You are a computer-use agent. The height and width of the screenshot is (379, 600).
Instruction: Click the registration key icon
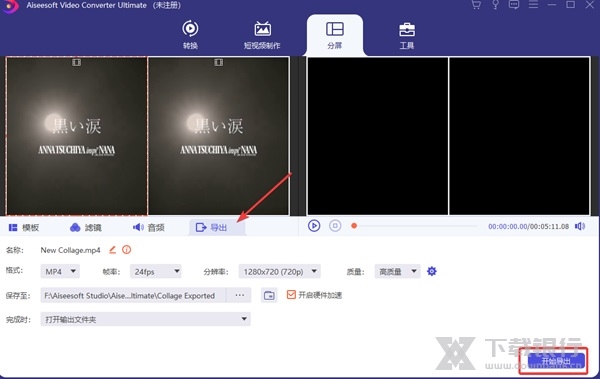pyautogui.click(x=495, y=5)
